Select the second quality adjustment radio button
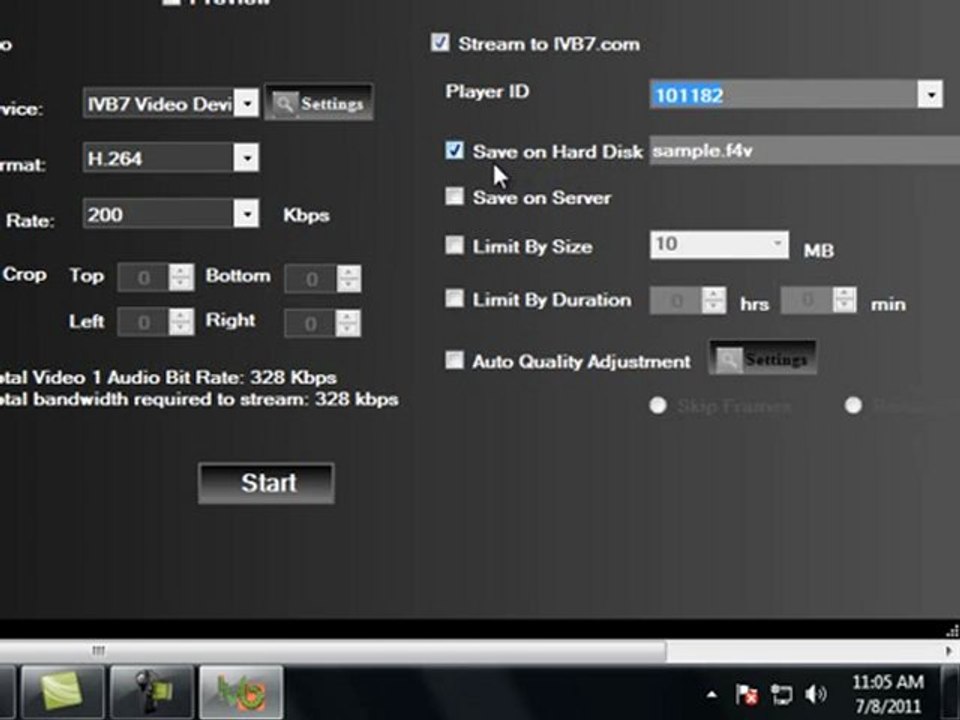960x720 pixels. pos(853,405)
